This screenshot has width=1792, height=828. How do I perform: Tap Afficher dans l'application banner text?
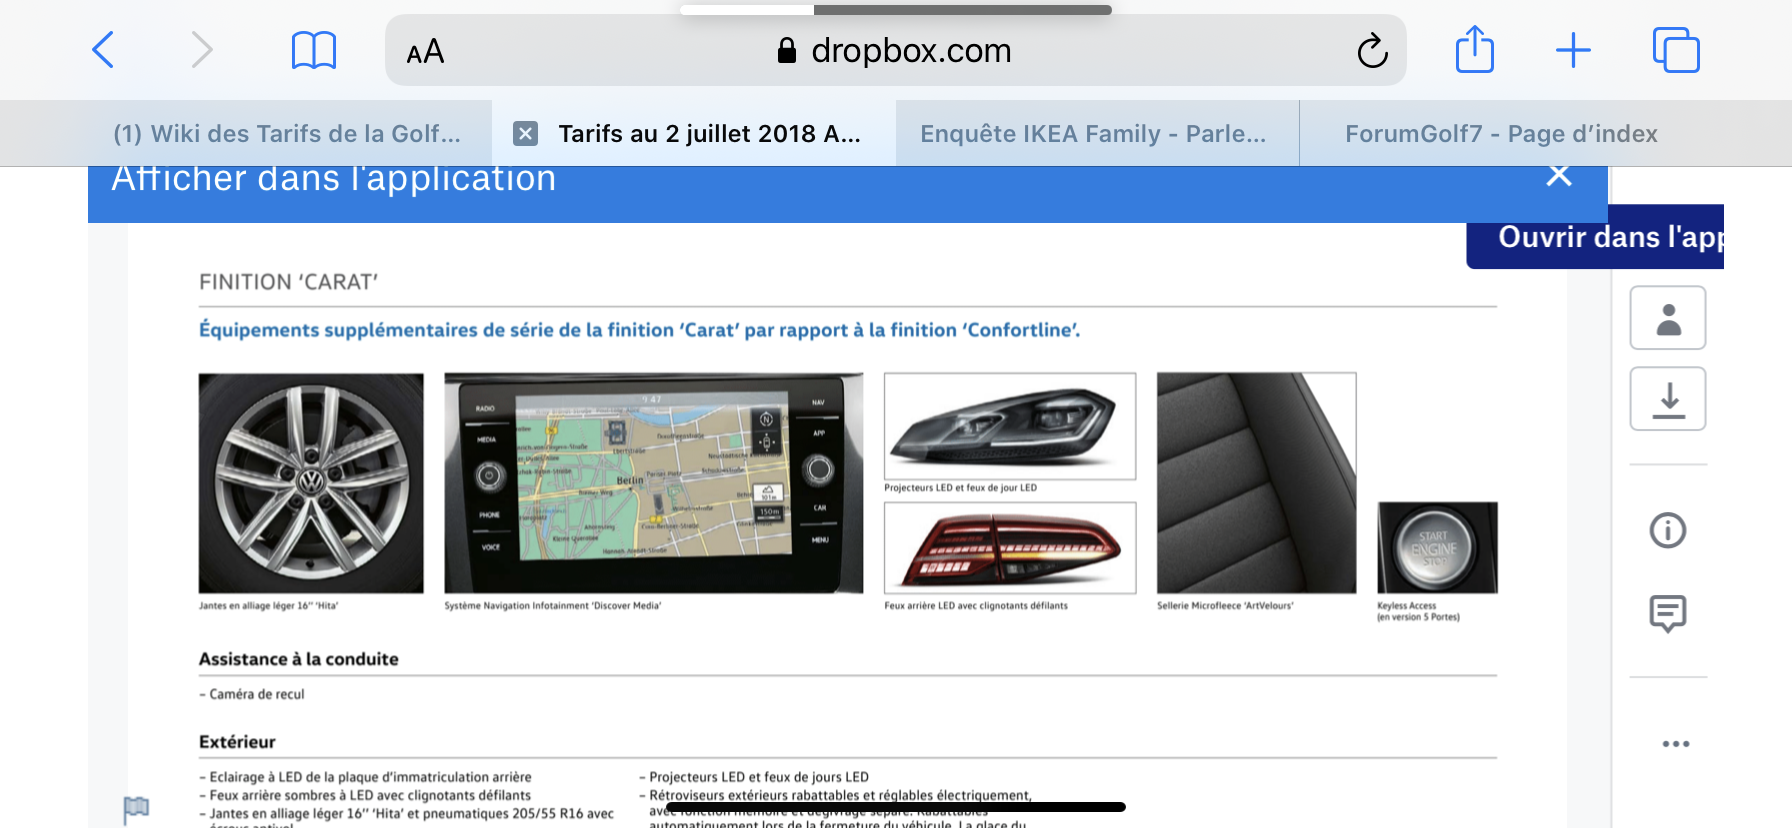[333, 179]
